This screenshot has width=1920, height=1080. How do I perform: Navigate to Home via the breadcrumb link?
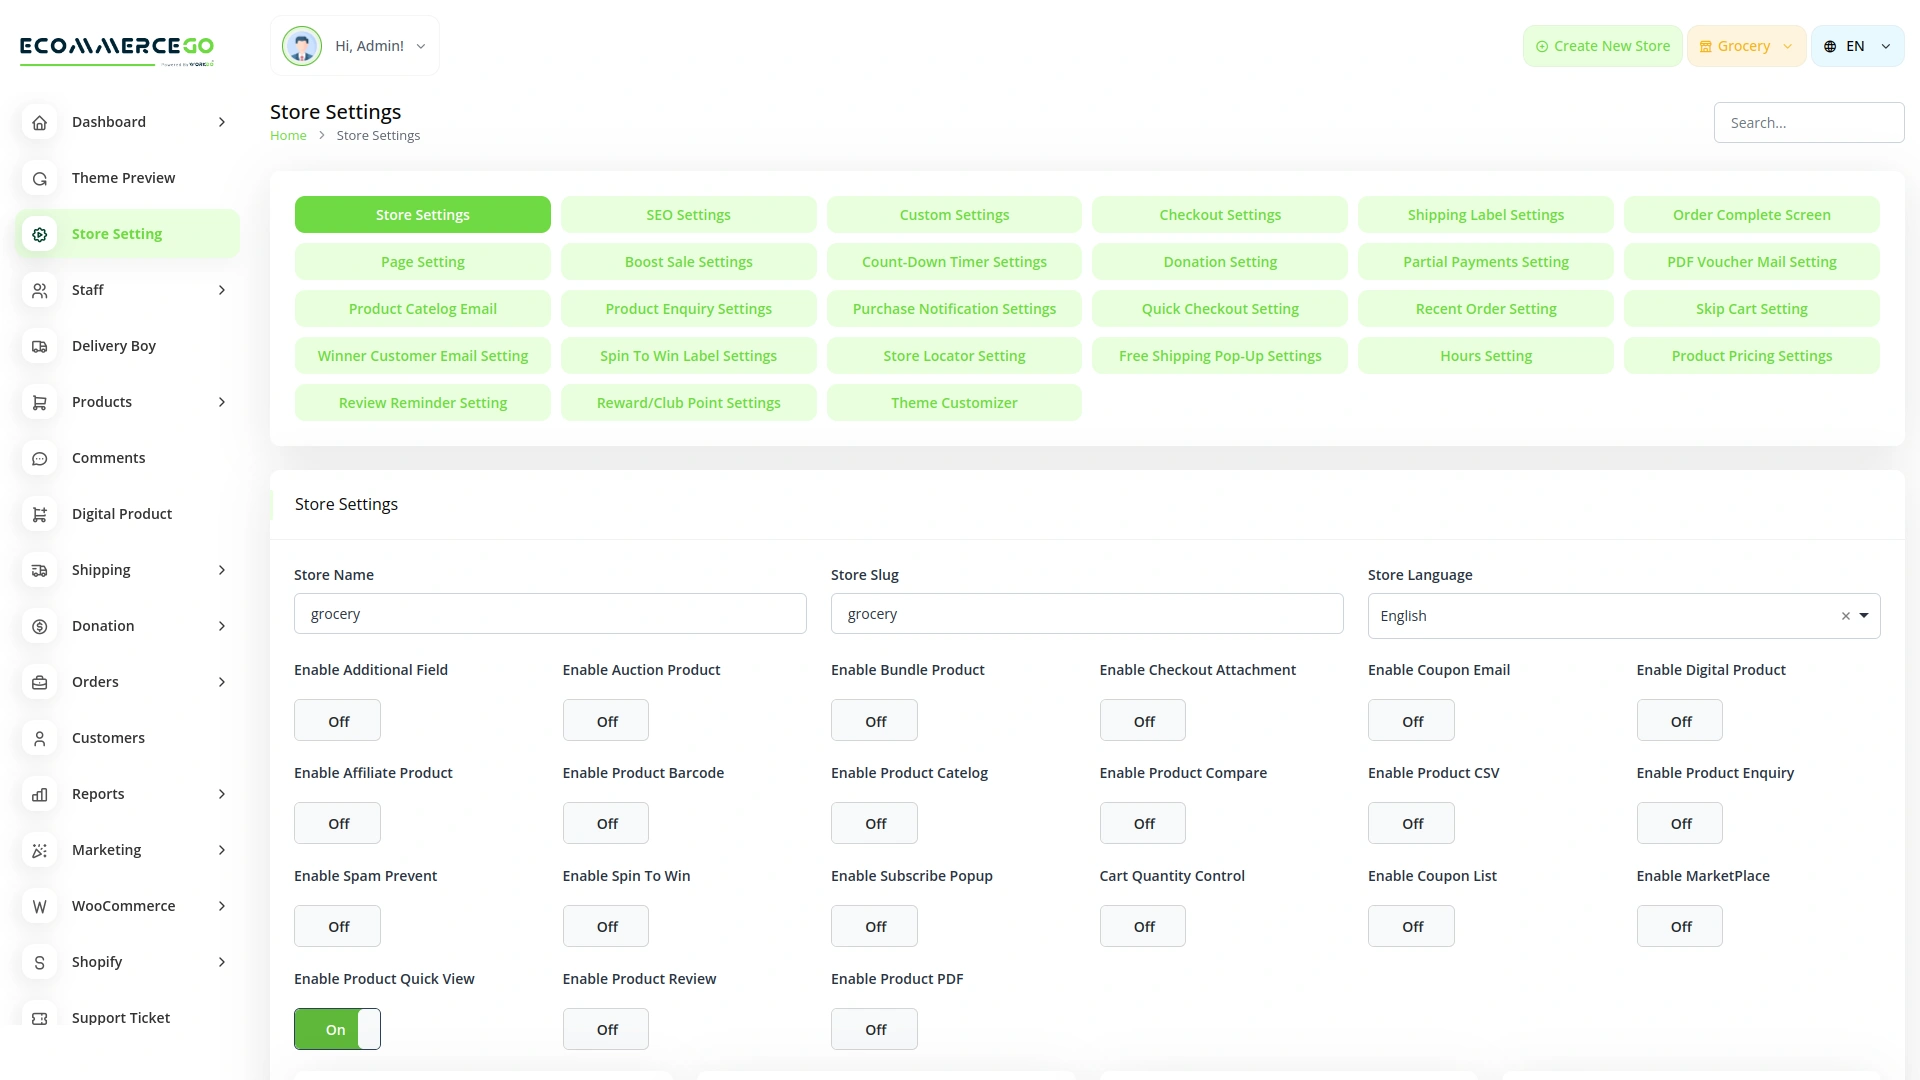(x=288, y=135)
